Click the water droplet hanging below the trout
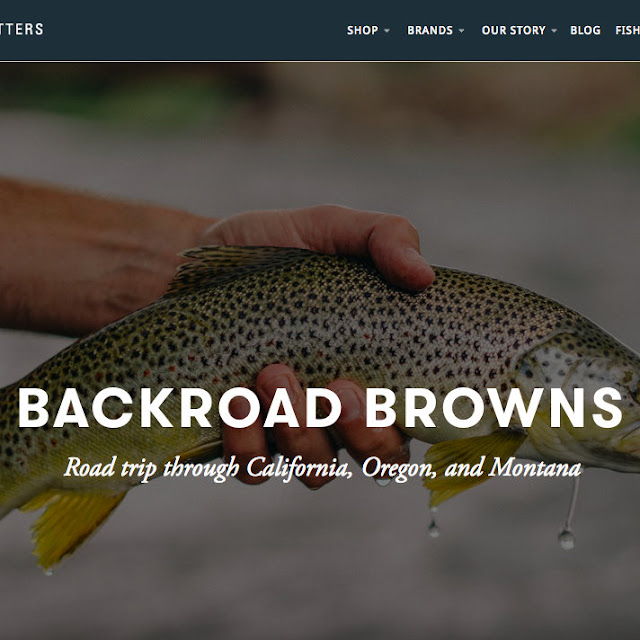This screenshot has width=640, height=640. (566, 540)
